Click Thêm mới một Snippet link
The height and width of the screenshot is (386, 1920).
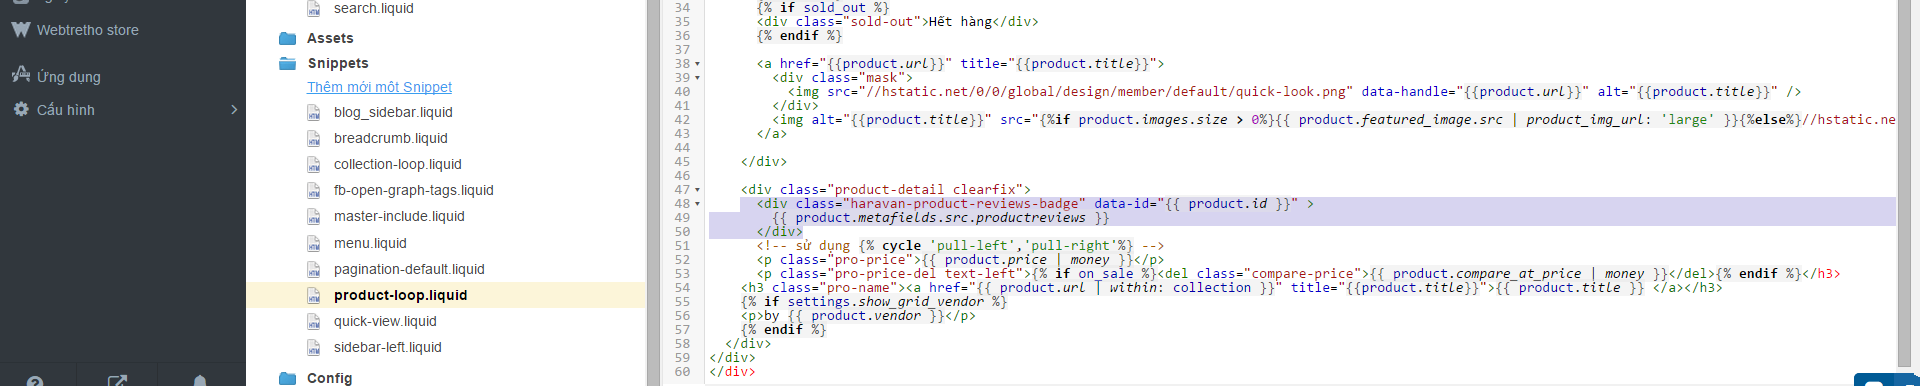tap(379, 87)
